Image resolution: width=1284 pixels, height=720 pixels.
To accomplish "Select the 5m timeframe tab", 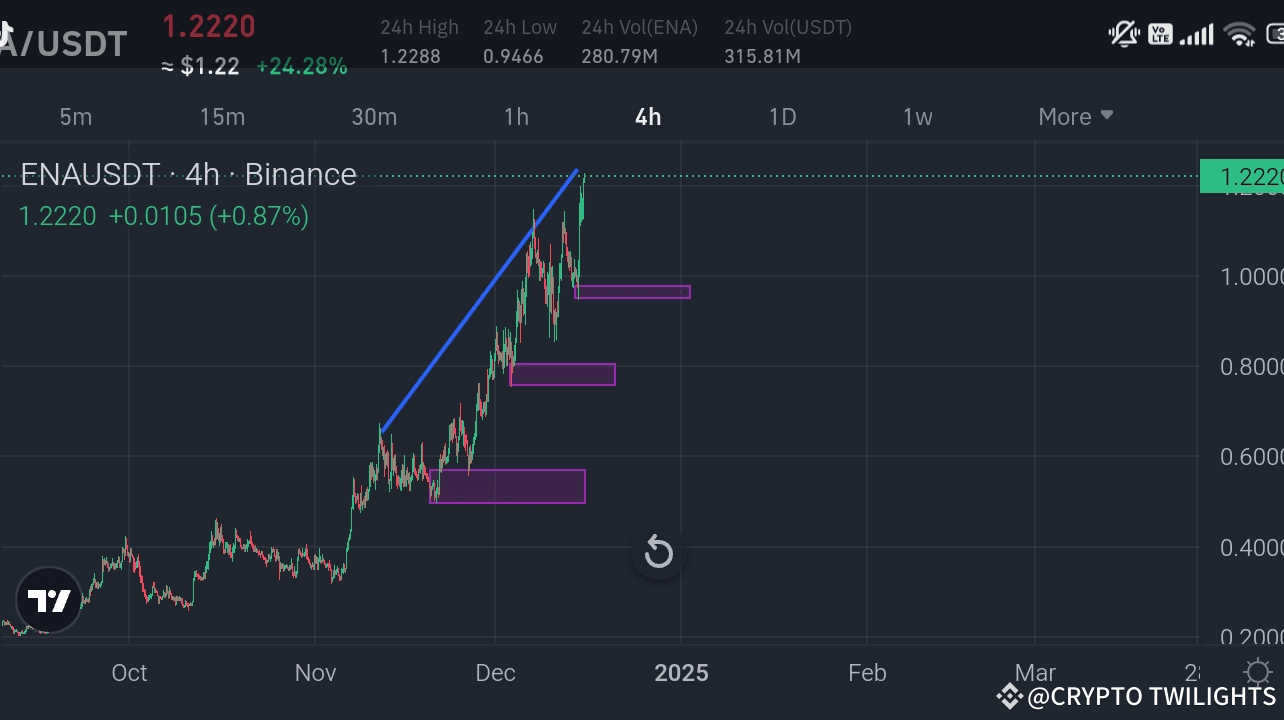I will 75,116.
